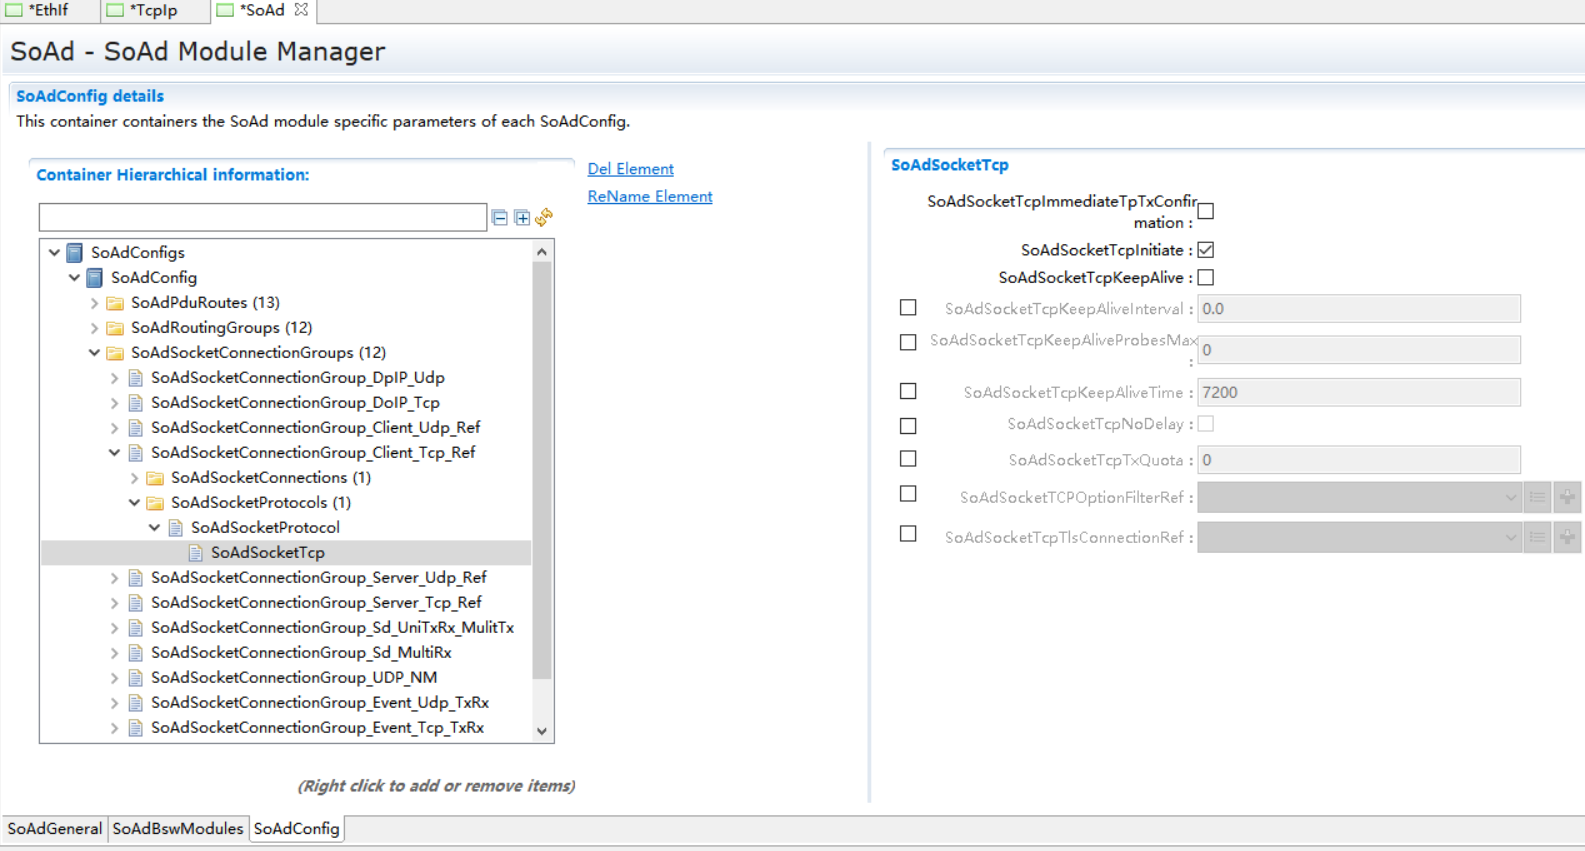
Task: Click the SoAdSocketTcp document icon in the tree
Action: coord(196,553)
